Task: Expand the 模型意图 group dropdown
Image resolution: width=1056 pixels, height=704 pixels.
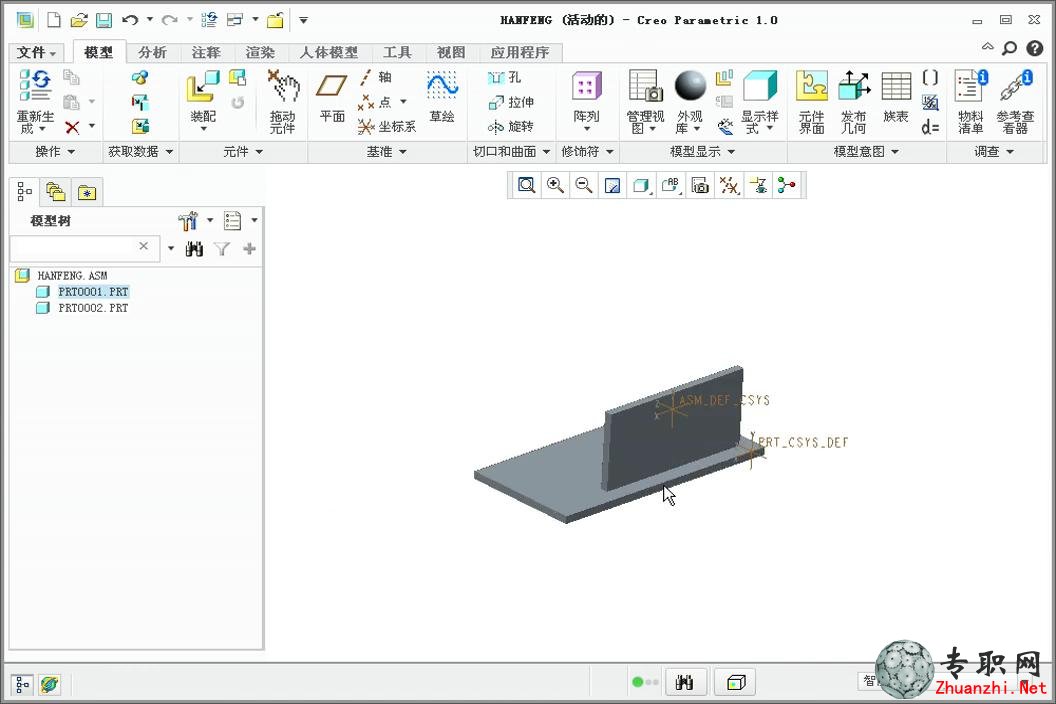Action: (x=866, y=152)
